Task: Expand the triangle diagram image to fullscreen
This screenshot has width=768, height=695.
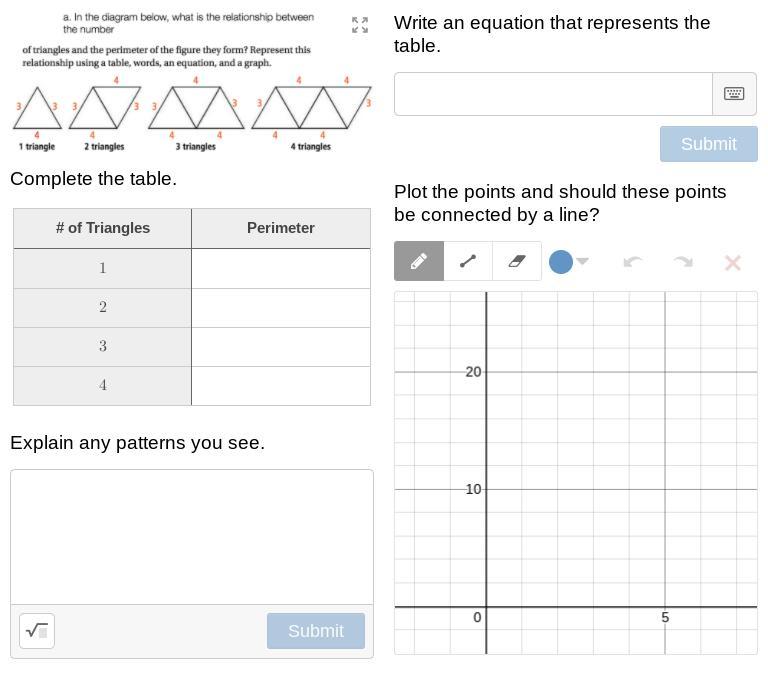Action: (360, 25)
